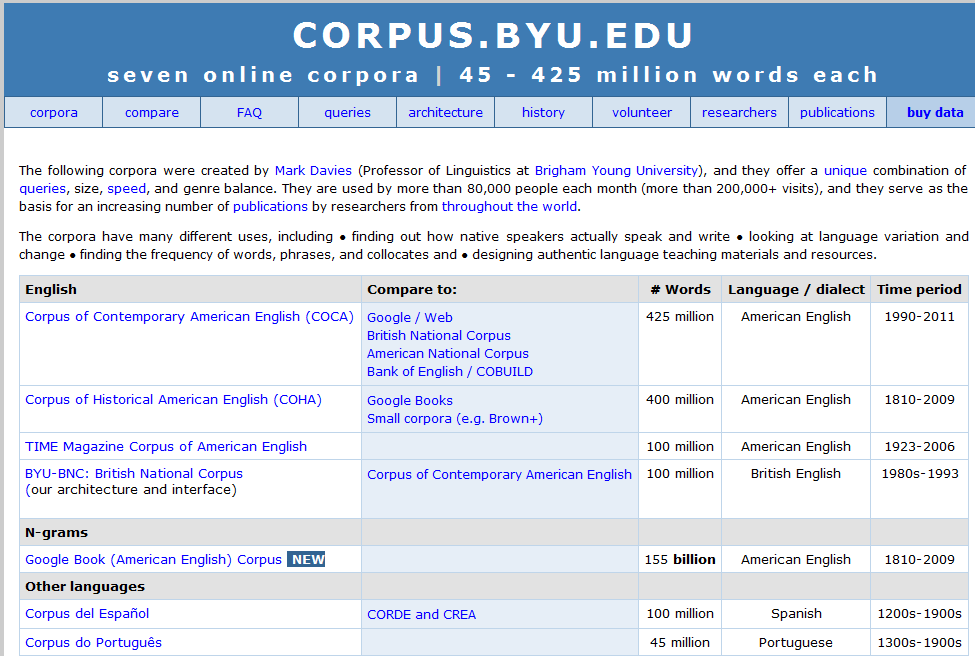Click the 'queries' link in the intro paragraph
Viewport: 975px width, 656px height.
pos(42,188)
